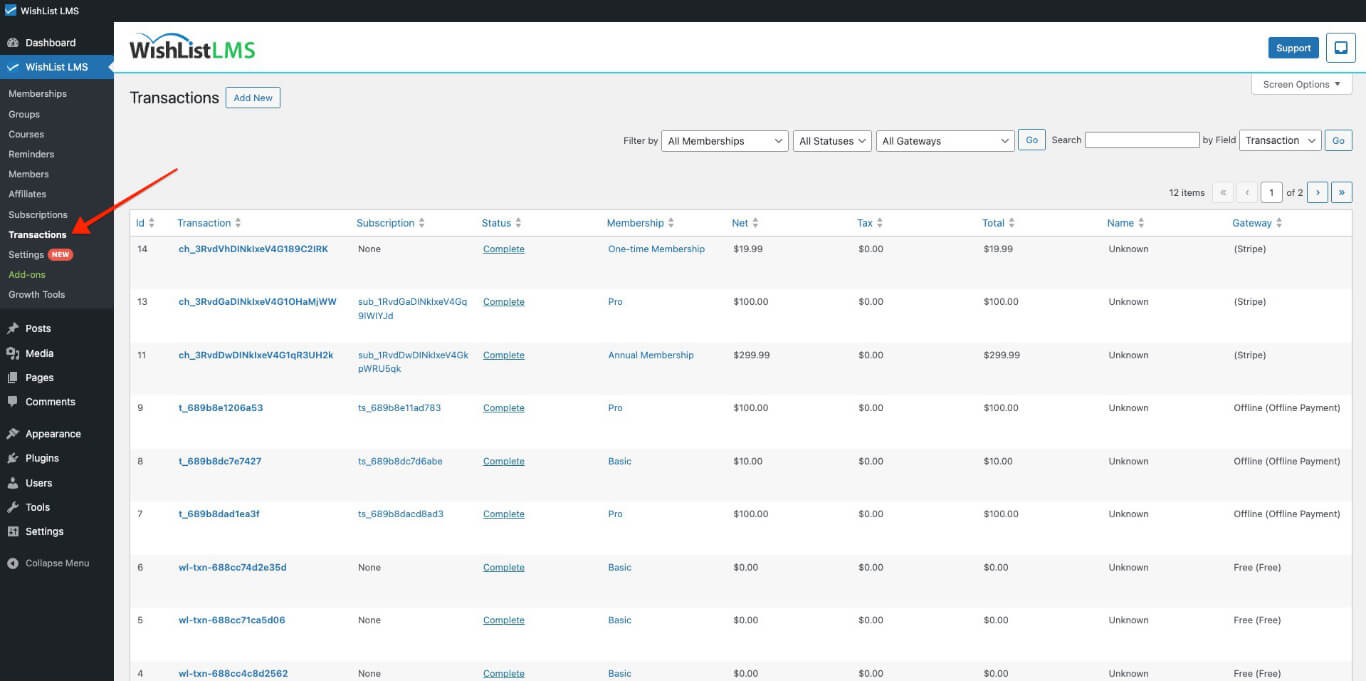Screen dimensions: 1366x681
Task: Toggle sorting on the Status column
Action: tap(516, 222)
